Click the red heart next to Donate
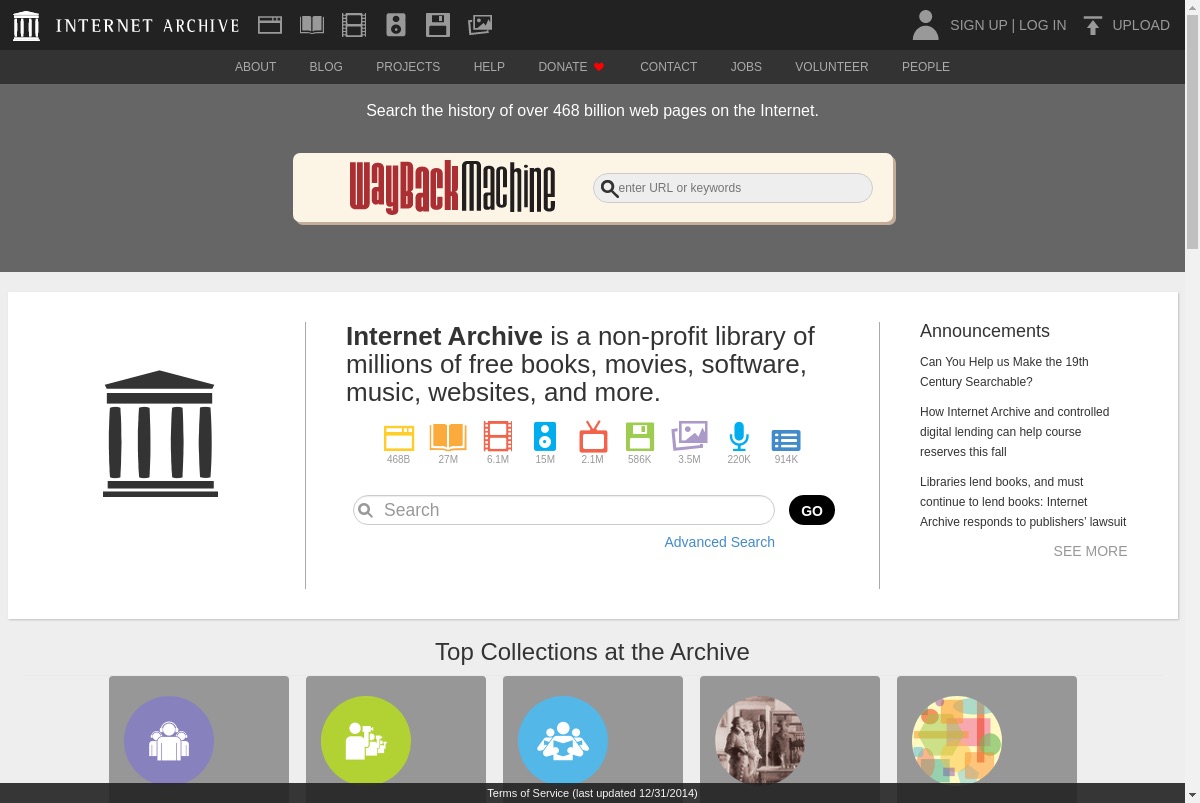Viewport: 1200px width, 803px height. coord(599,67)
